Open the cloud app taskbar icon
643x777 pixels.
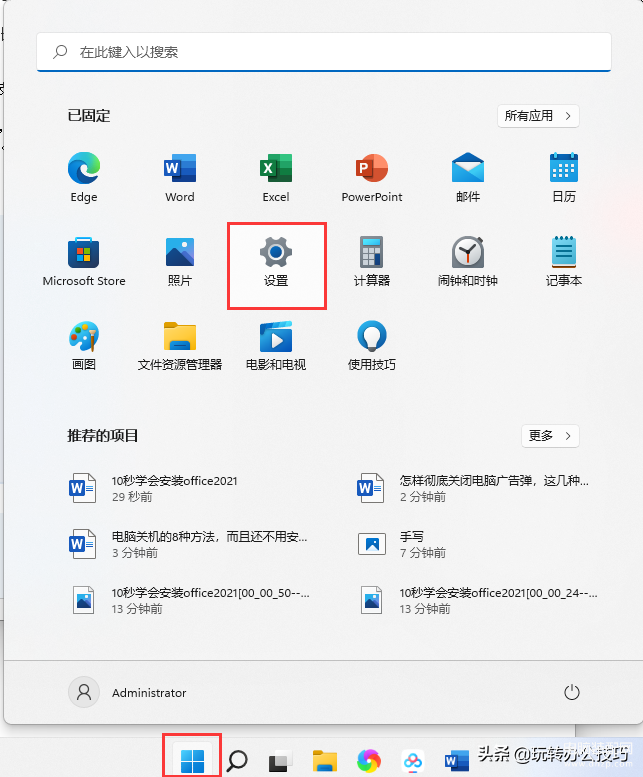pyautogui.click(x=413, y=761)
